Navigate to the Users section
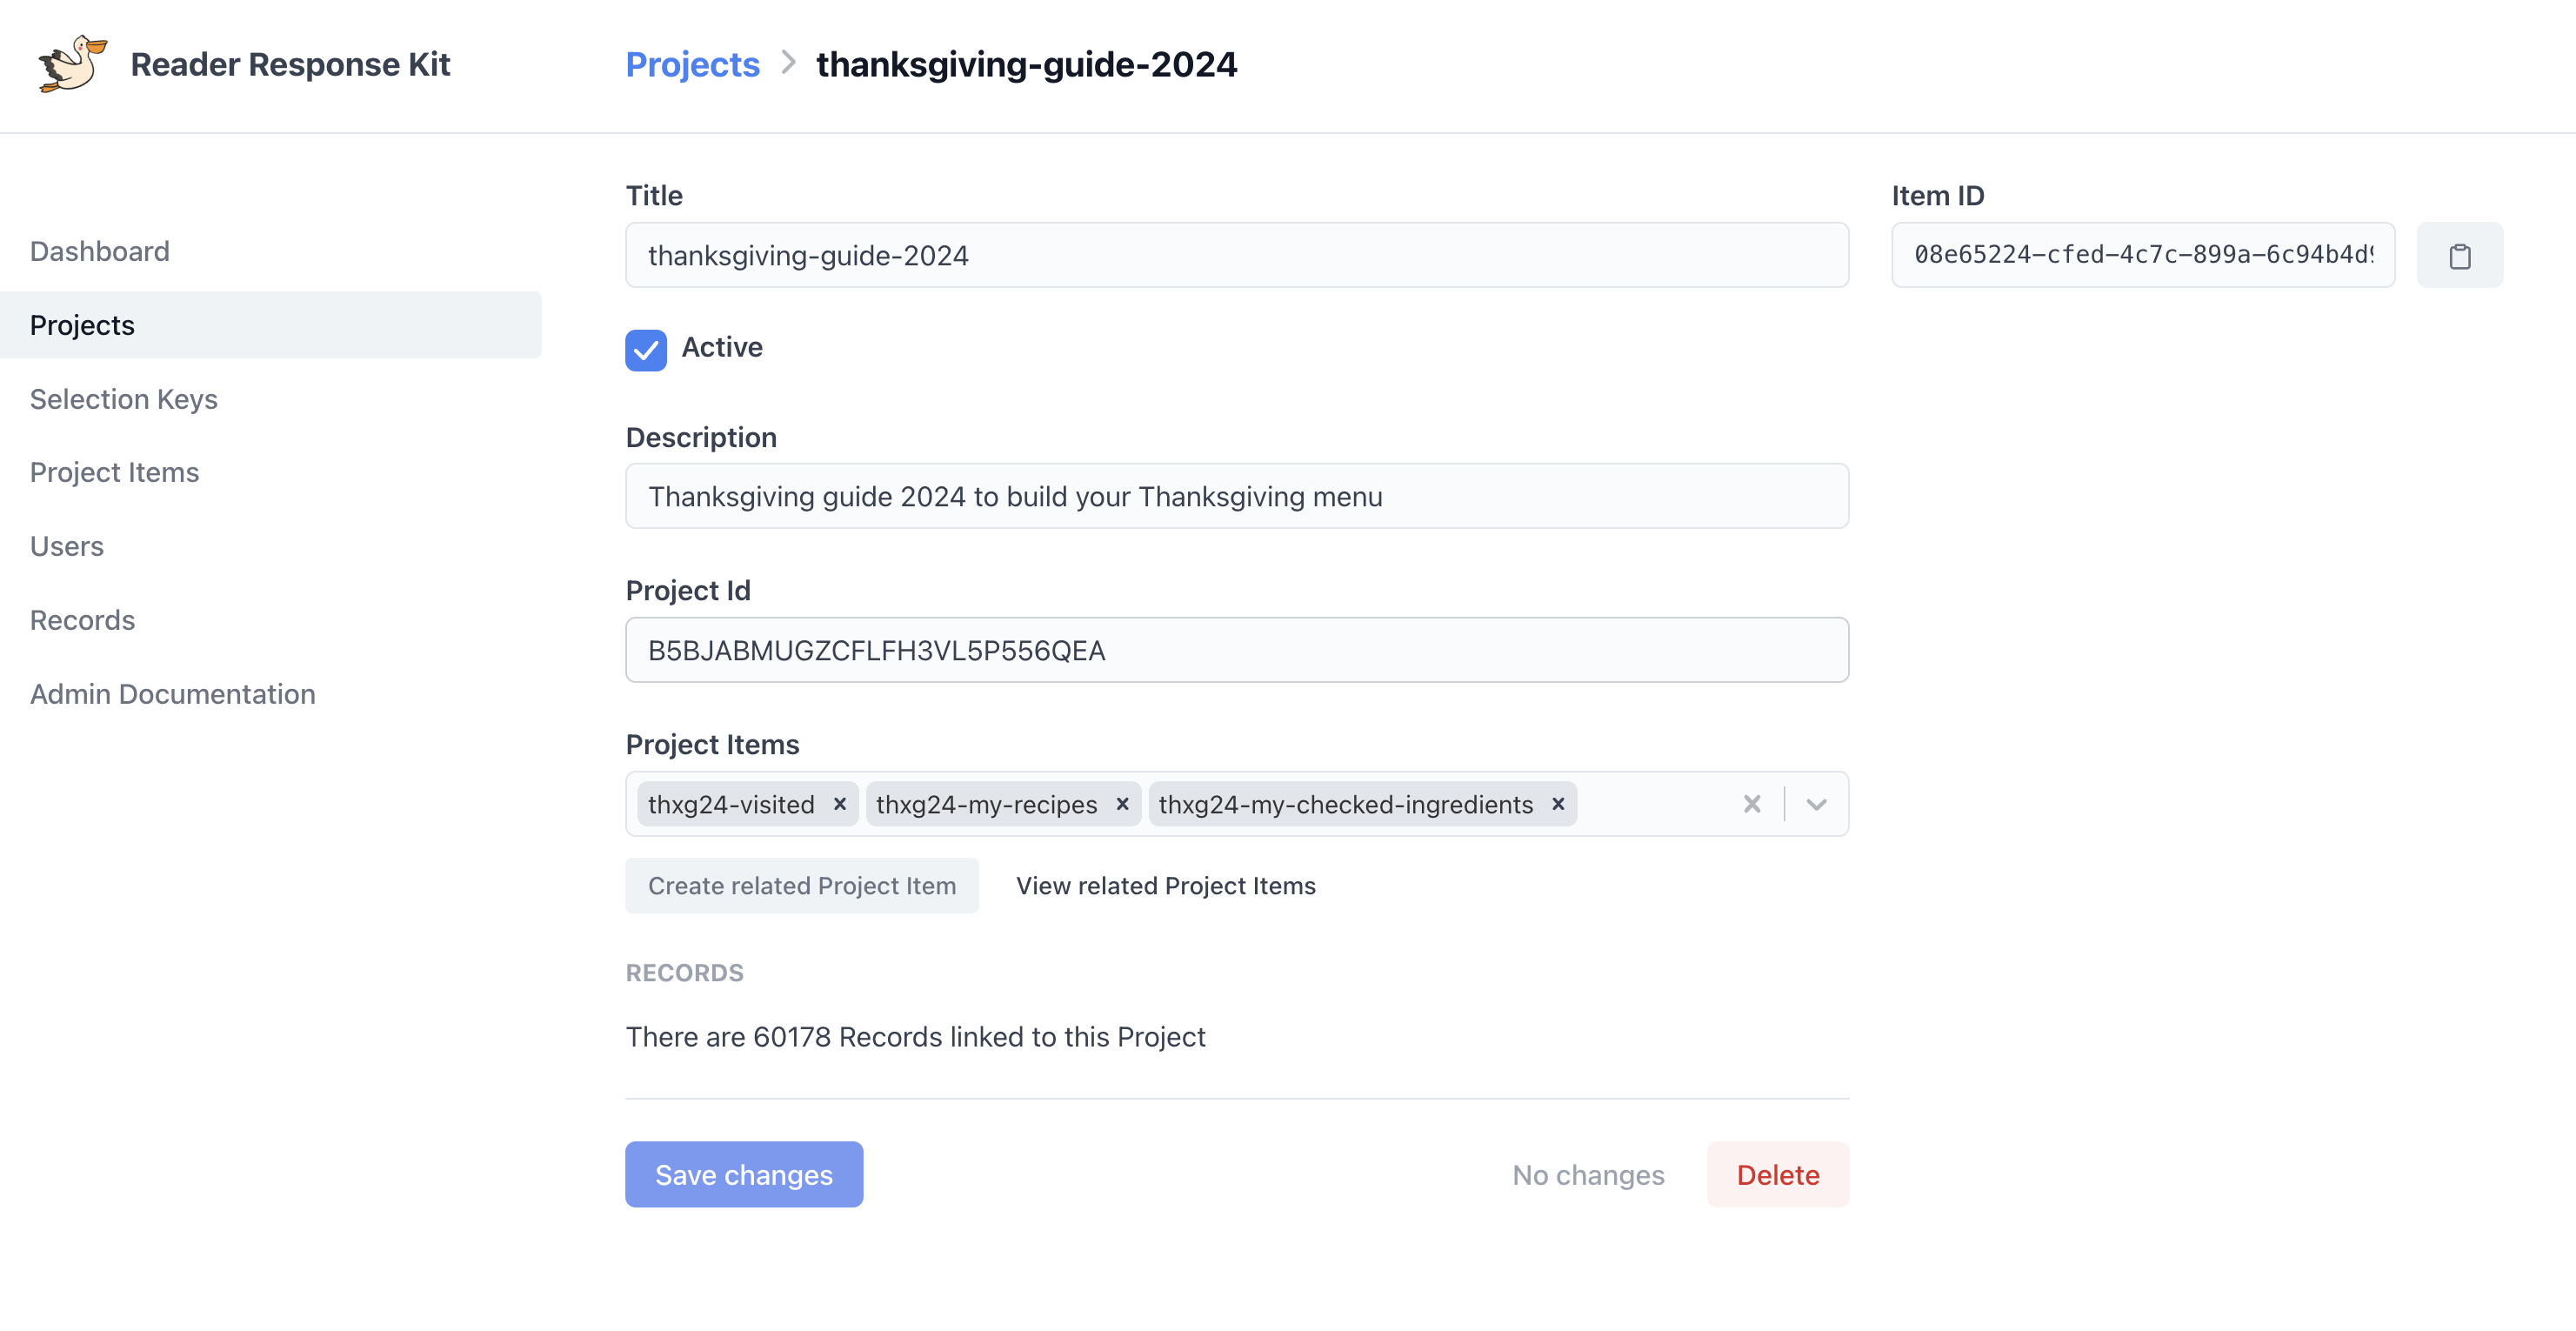The width and height of the screenshot is (2576, 1331). tap(67, 546)
